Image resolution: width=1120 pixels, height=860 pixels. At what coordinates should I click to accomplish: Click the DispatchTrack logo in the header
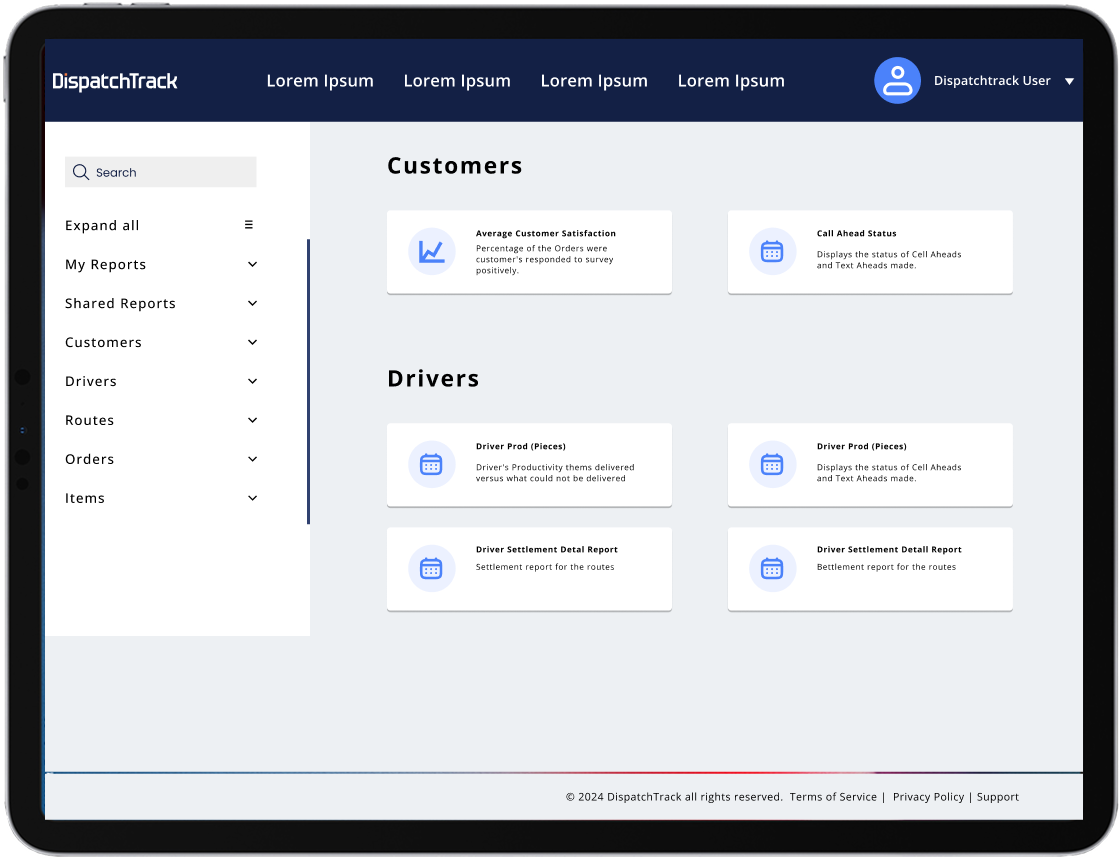pyautogui.click(x=115, y=81)
